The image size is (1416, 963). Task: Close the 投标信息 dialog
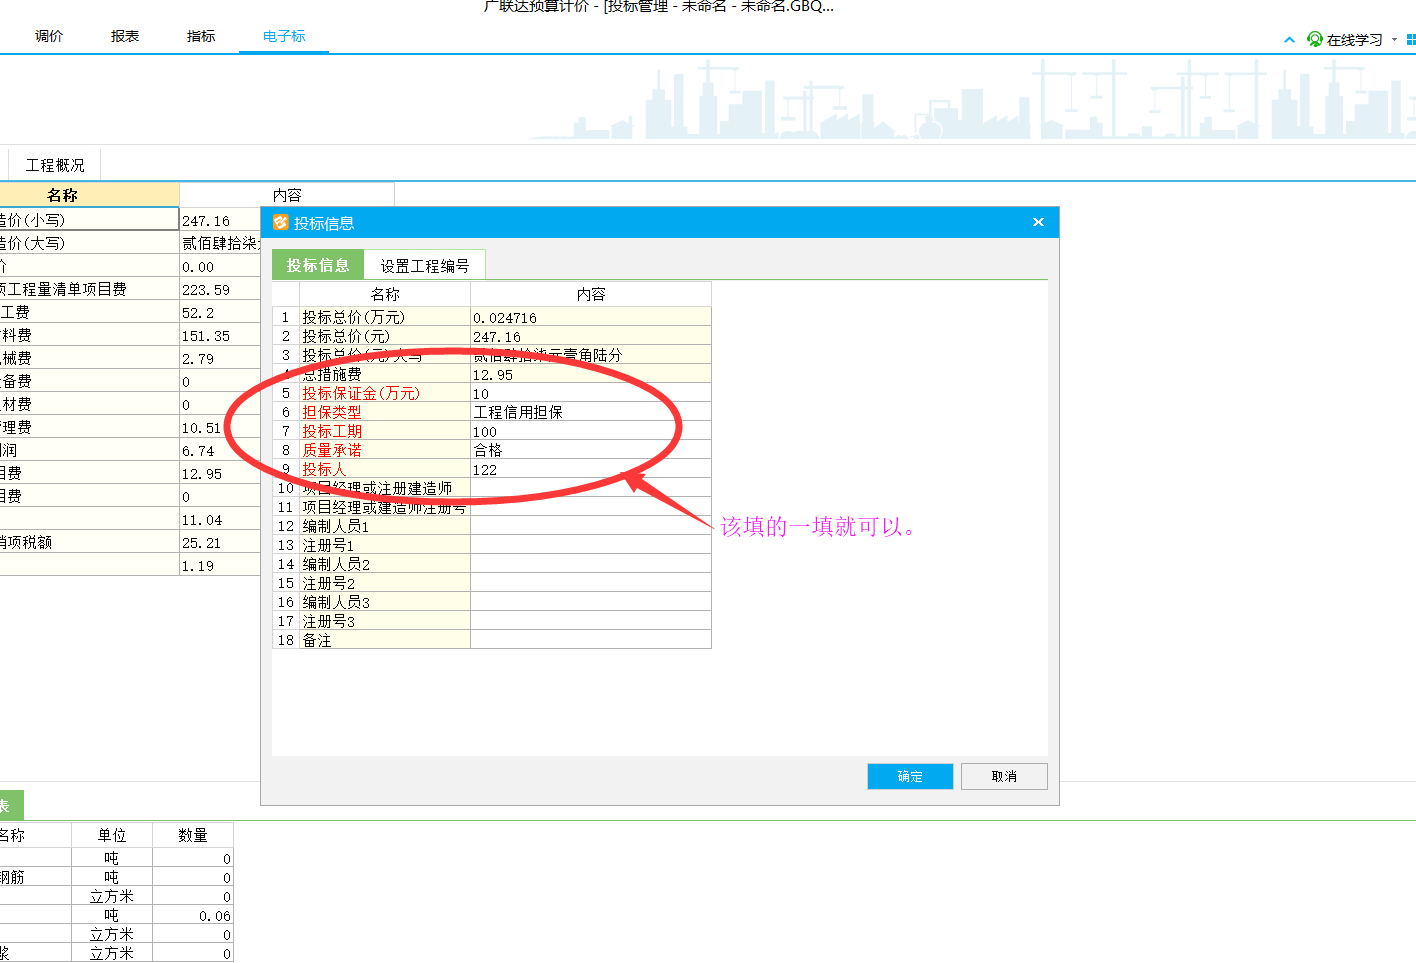(x=1038, y=222)
